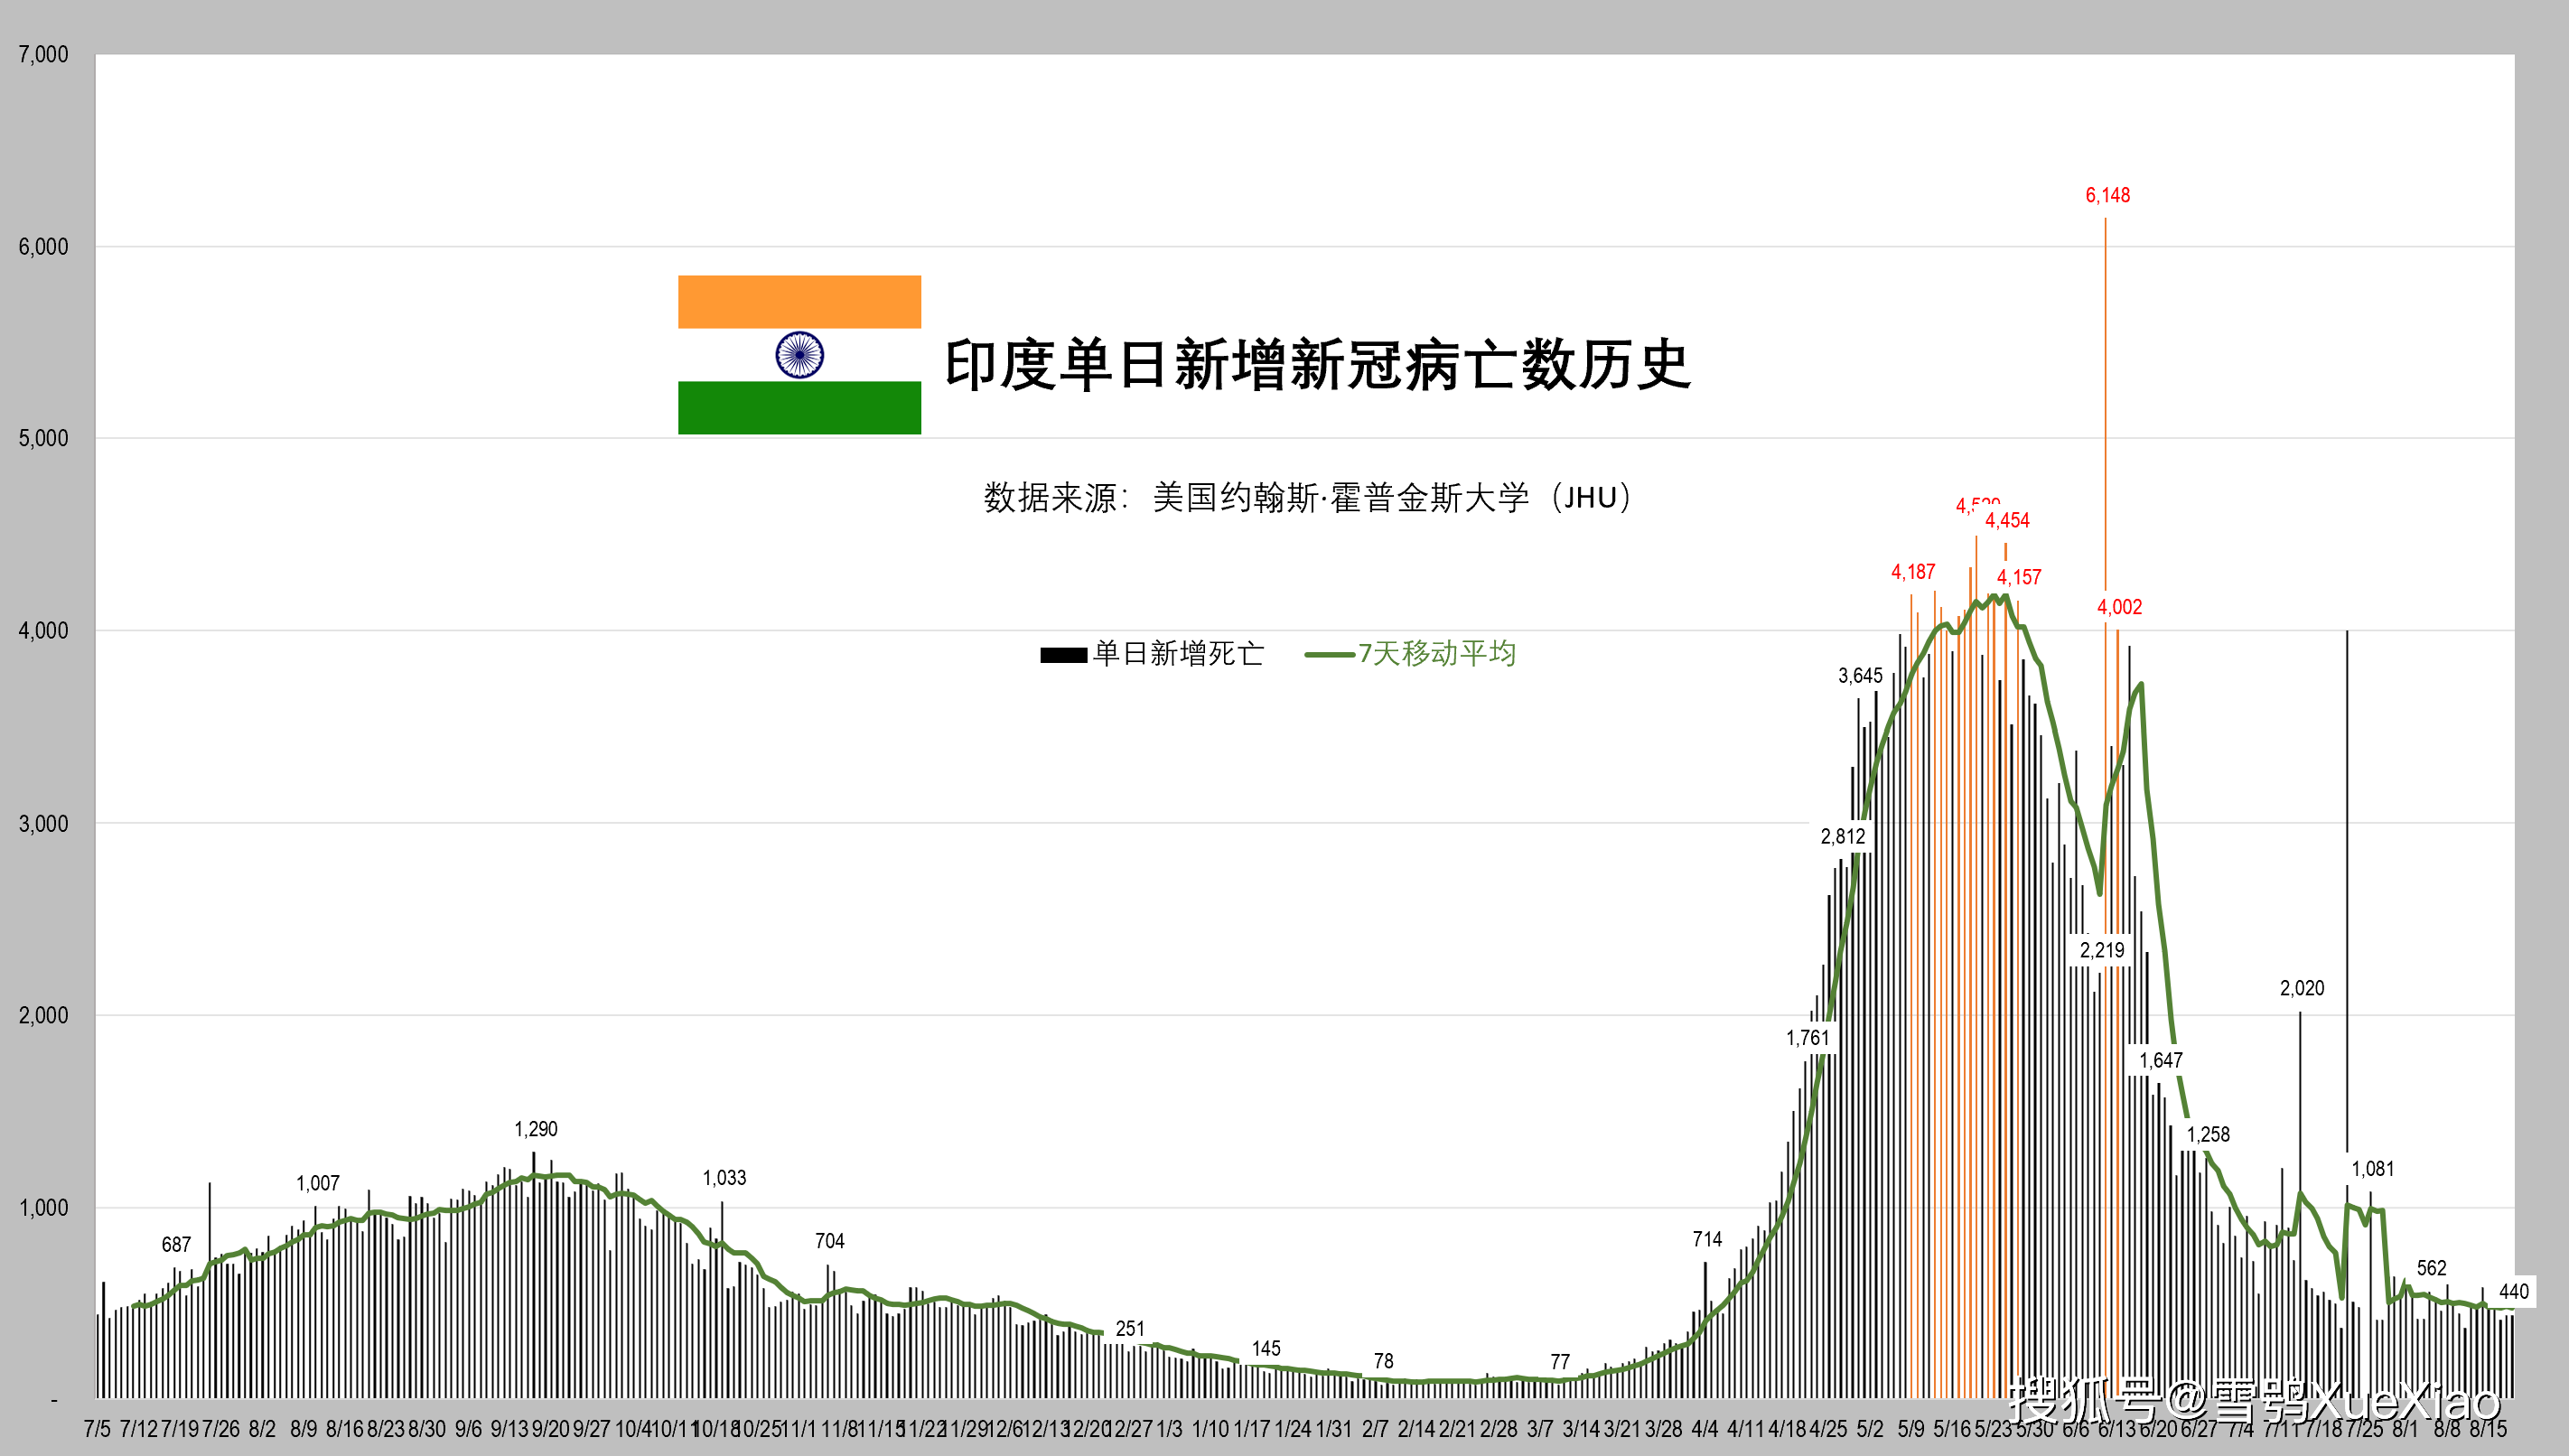Click the x-axis date 5/2
The image size is (2569, 1456).
click(x=1870, y=1429)
